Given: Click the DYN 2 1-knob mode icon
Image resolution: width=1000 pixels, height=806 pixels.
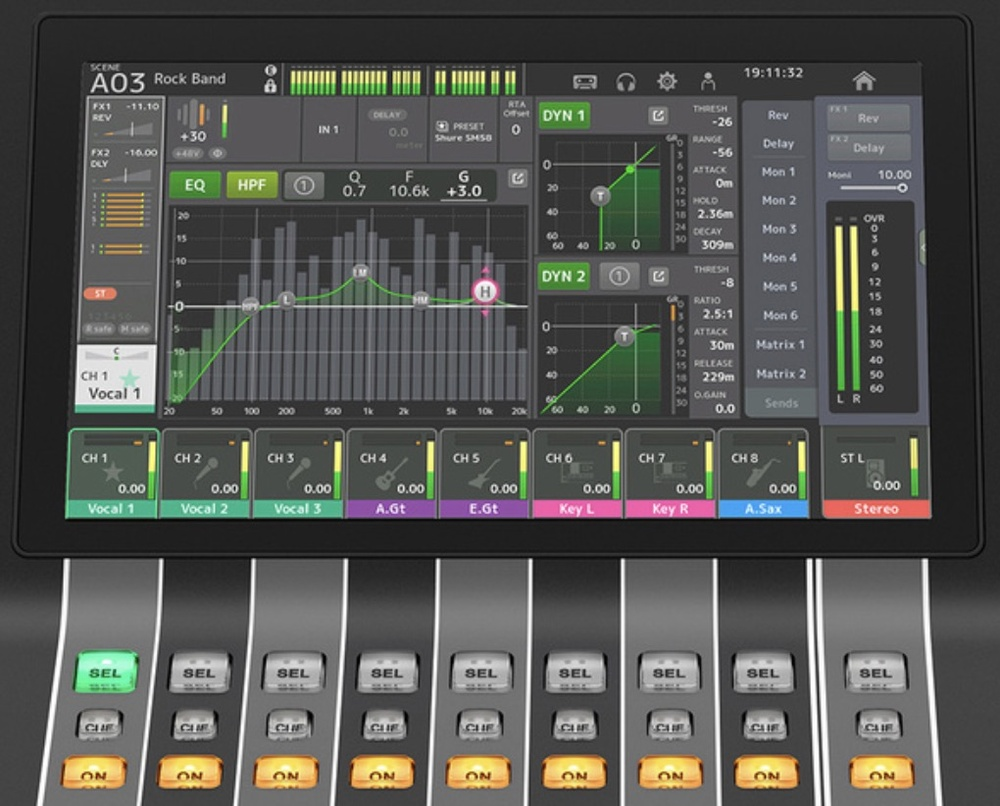Looking at the screenshot, I should [x=618, y=277].
